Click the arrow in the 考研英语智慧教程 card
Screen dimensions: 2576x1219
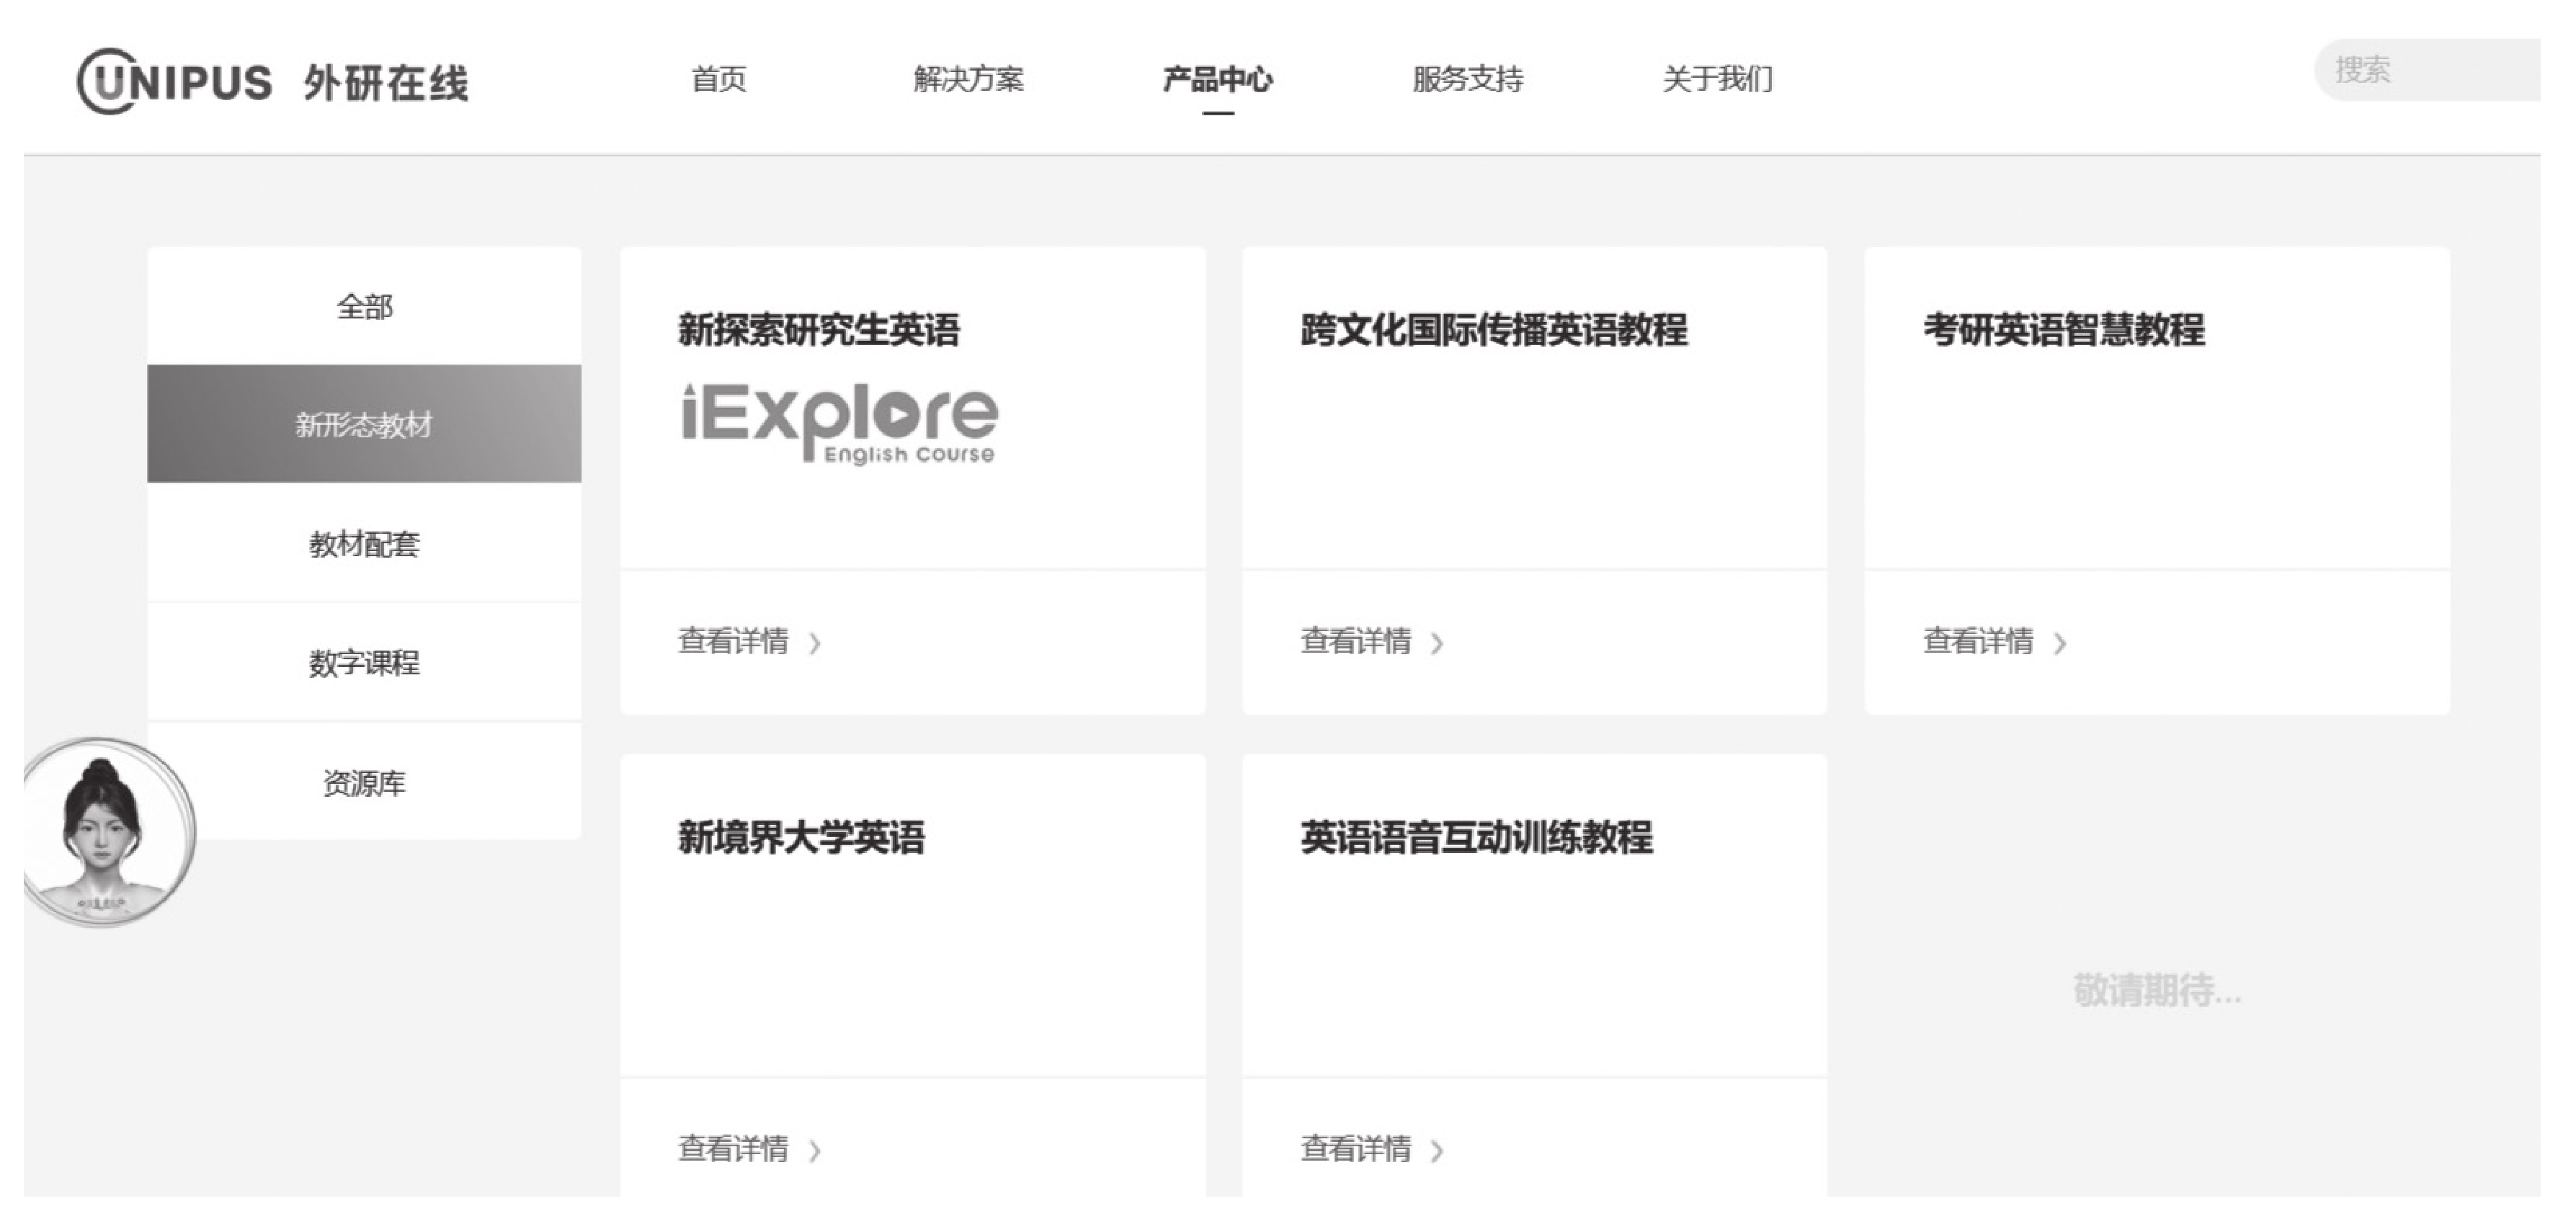point(2060,643)
